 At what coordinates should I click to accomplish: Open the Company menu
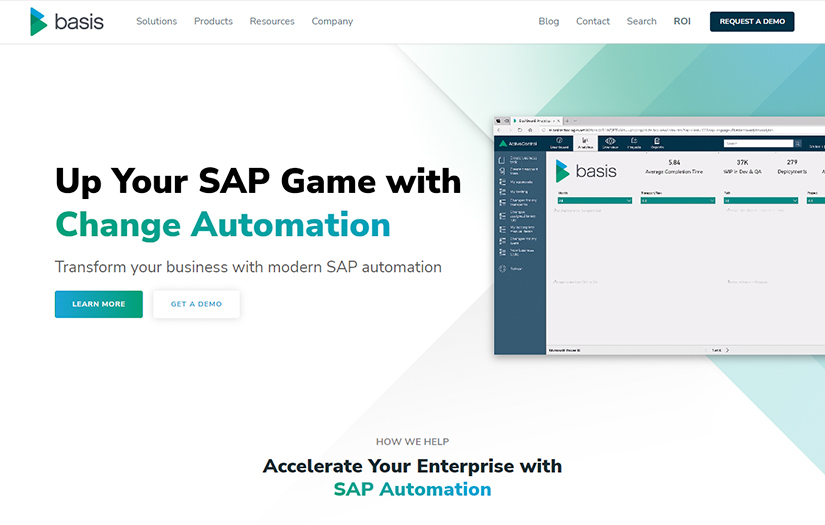tap(332, 21)
